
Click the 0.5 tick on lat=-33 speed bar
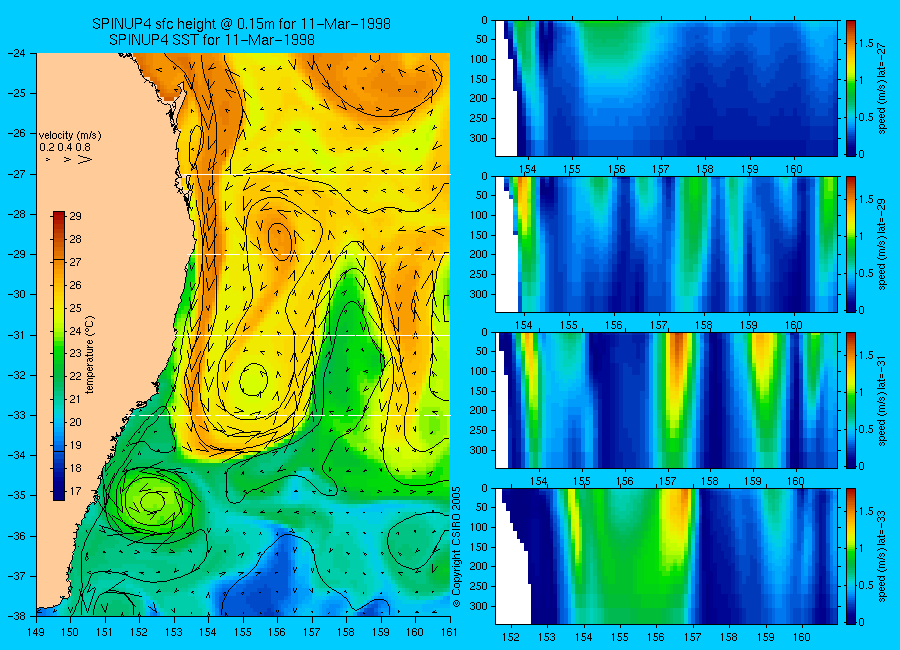coord(866,585)
